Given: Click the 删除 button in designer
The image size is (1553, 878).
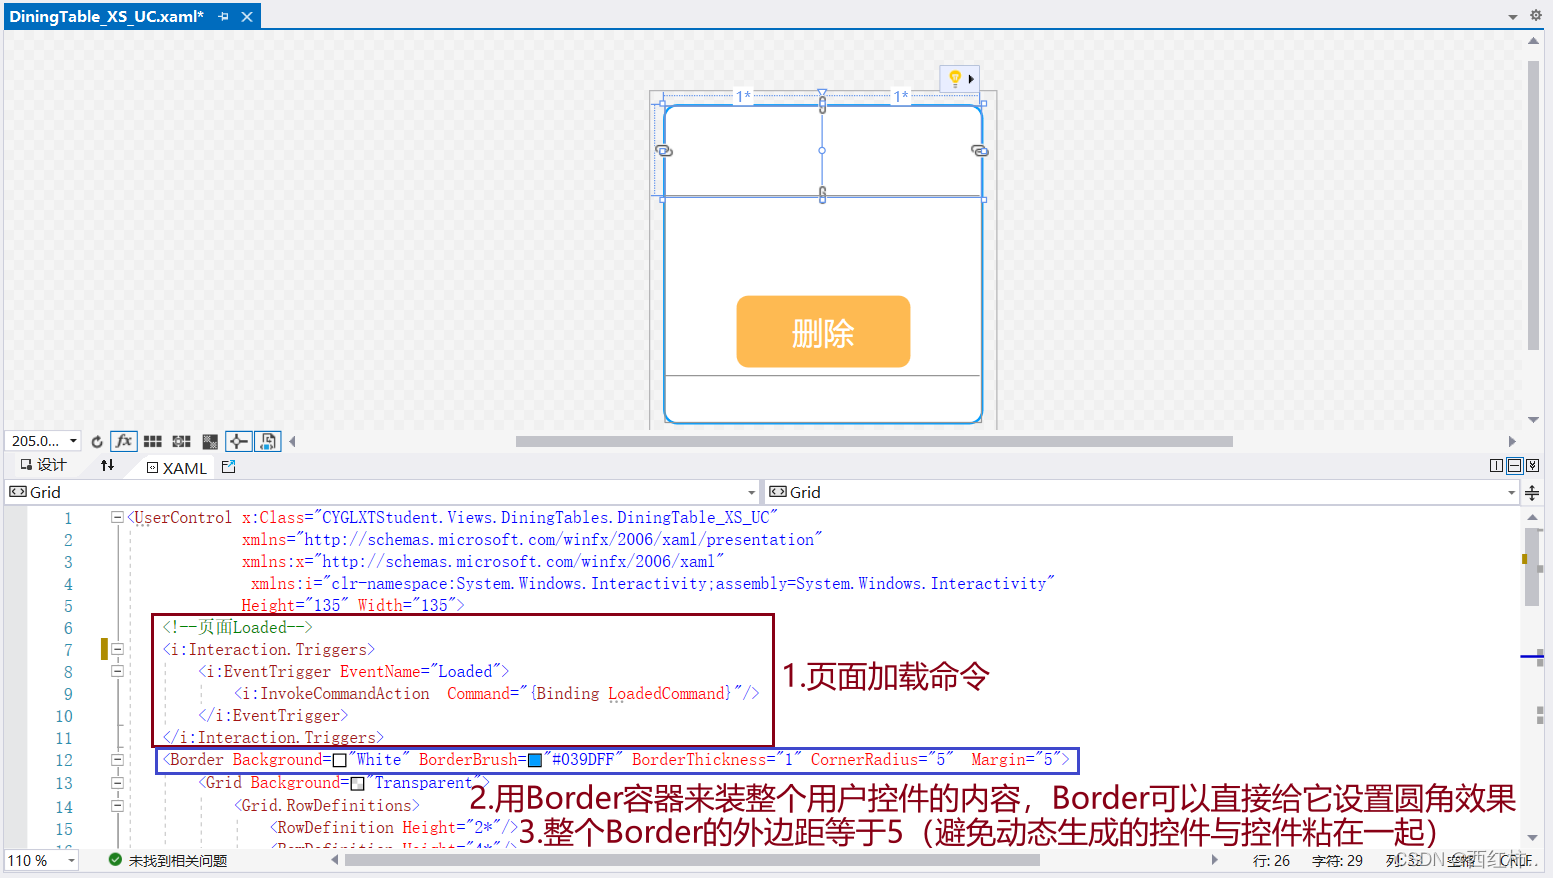Looking at the screenshot, I should click(823, 332).
